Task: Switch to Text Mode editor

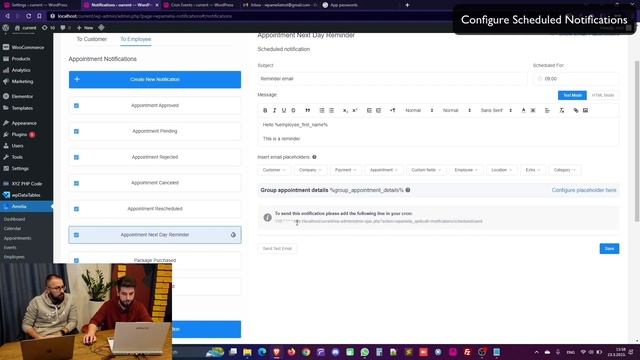Action: pyautogui.click(x=572, y=95)
